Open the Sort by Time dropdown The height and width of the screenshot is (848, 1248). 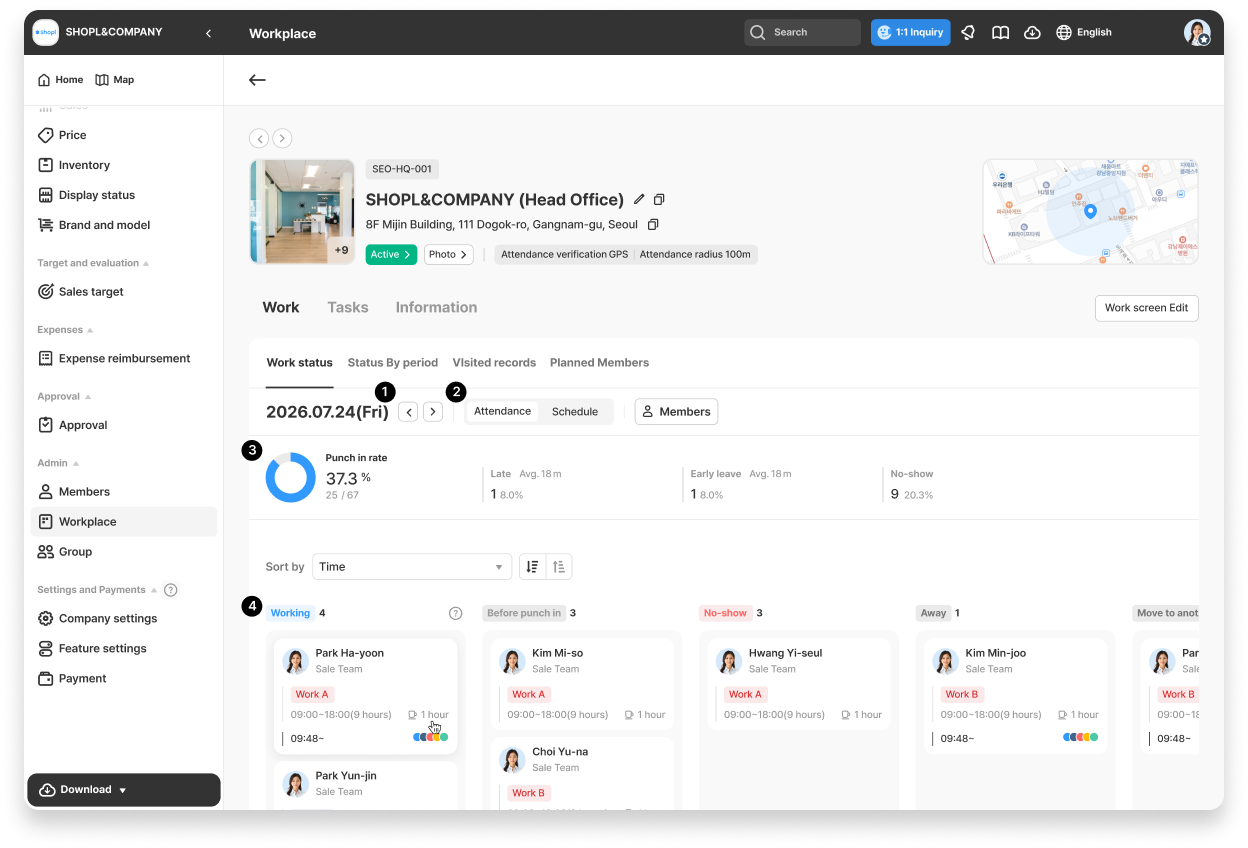(412, 567)
